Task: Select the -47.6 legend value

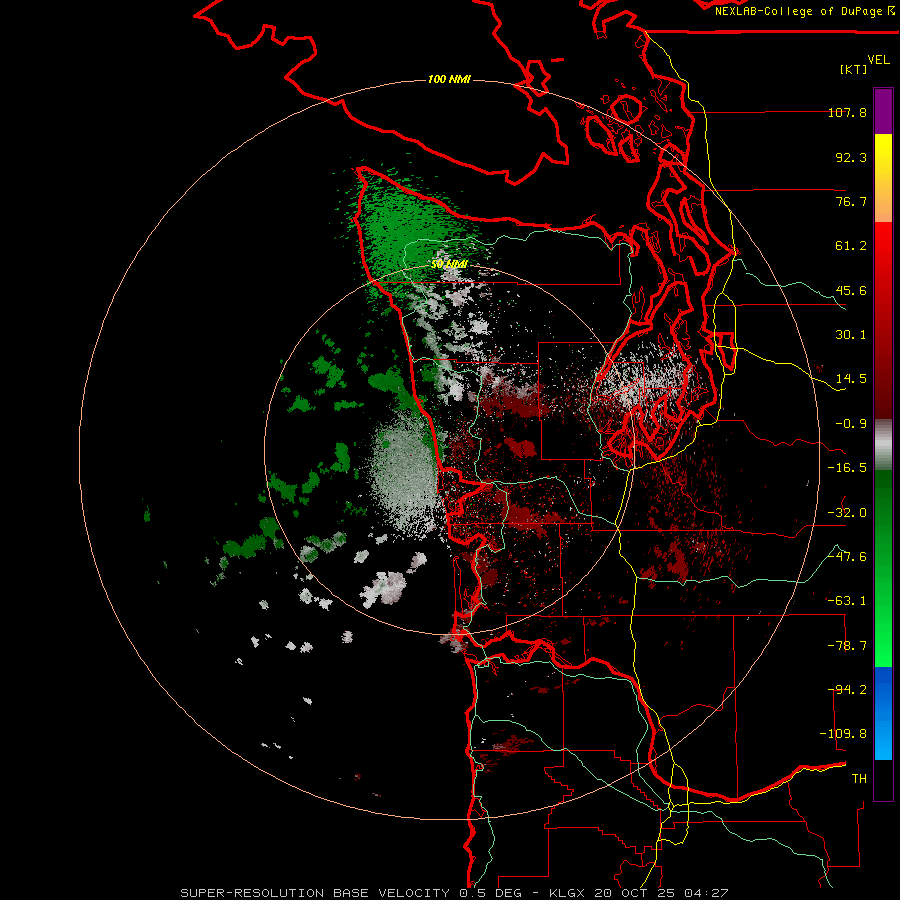Action: click(x=847, y=557)
